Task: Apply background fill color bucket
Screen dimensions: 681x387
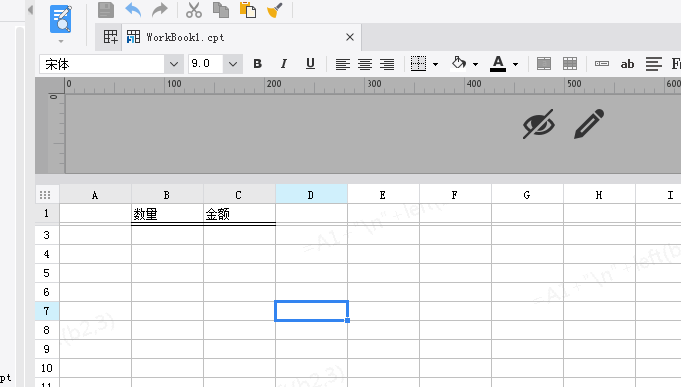Action: tap(459, 63)
